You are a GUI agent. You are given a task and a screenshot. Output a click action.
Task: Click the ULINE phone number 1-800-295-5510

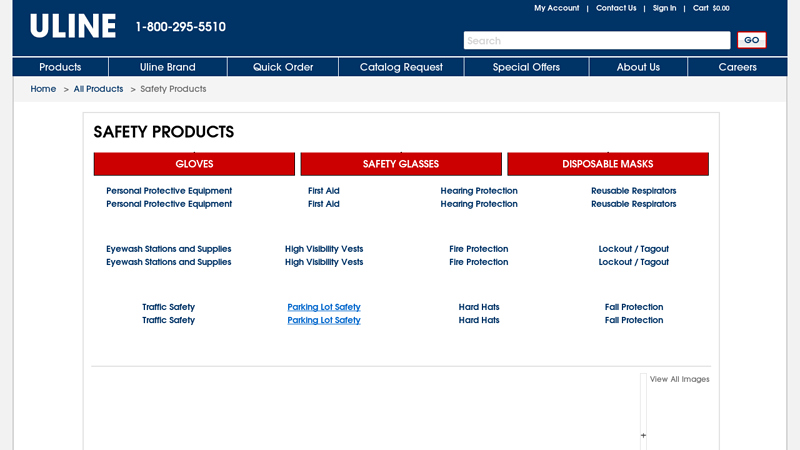point(181,27)
